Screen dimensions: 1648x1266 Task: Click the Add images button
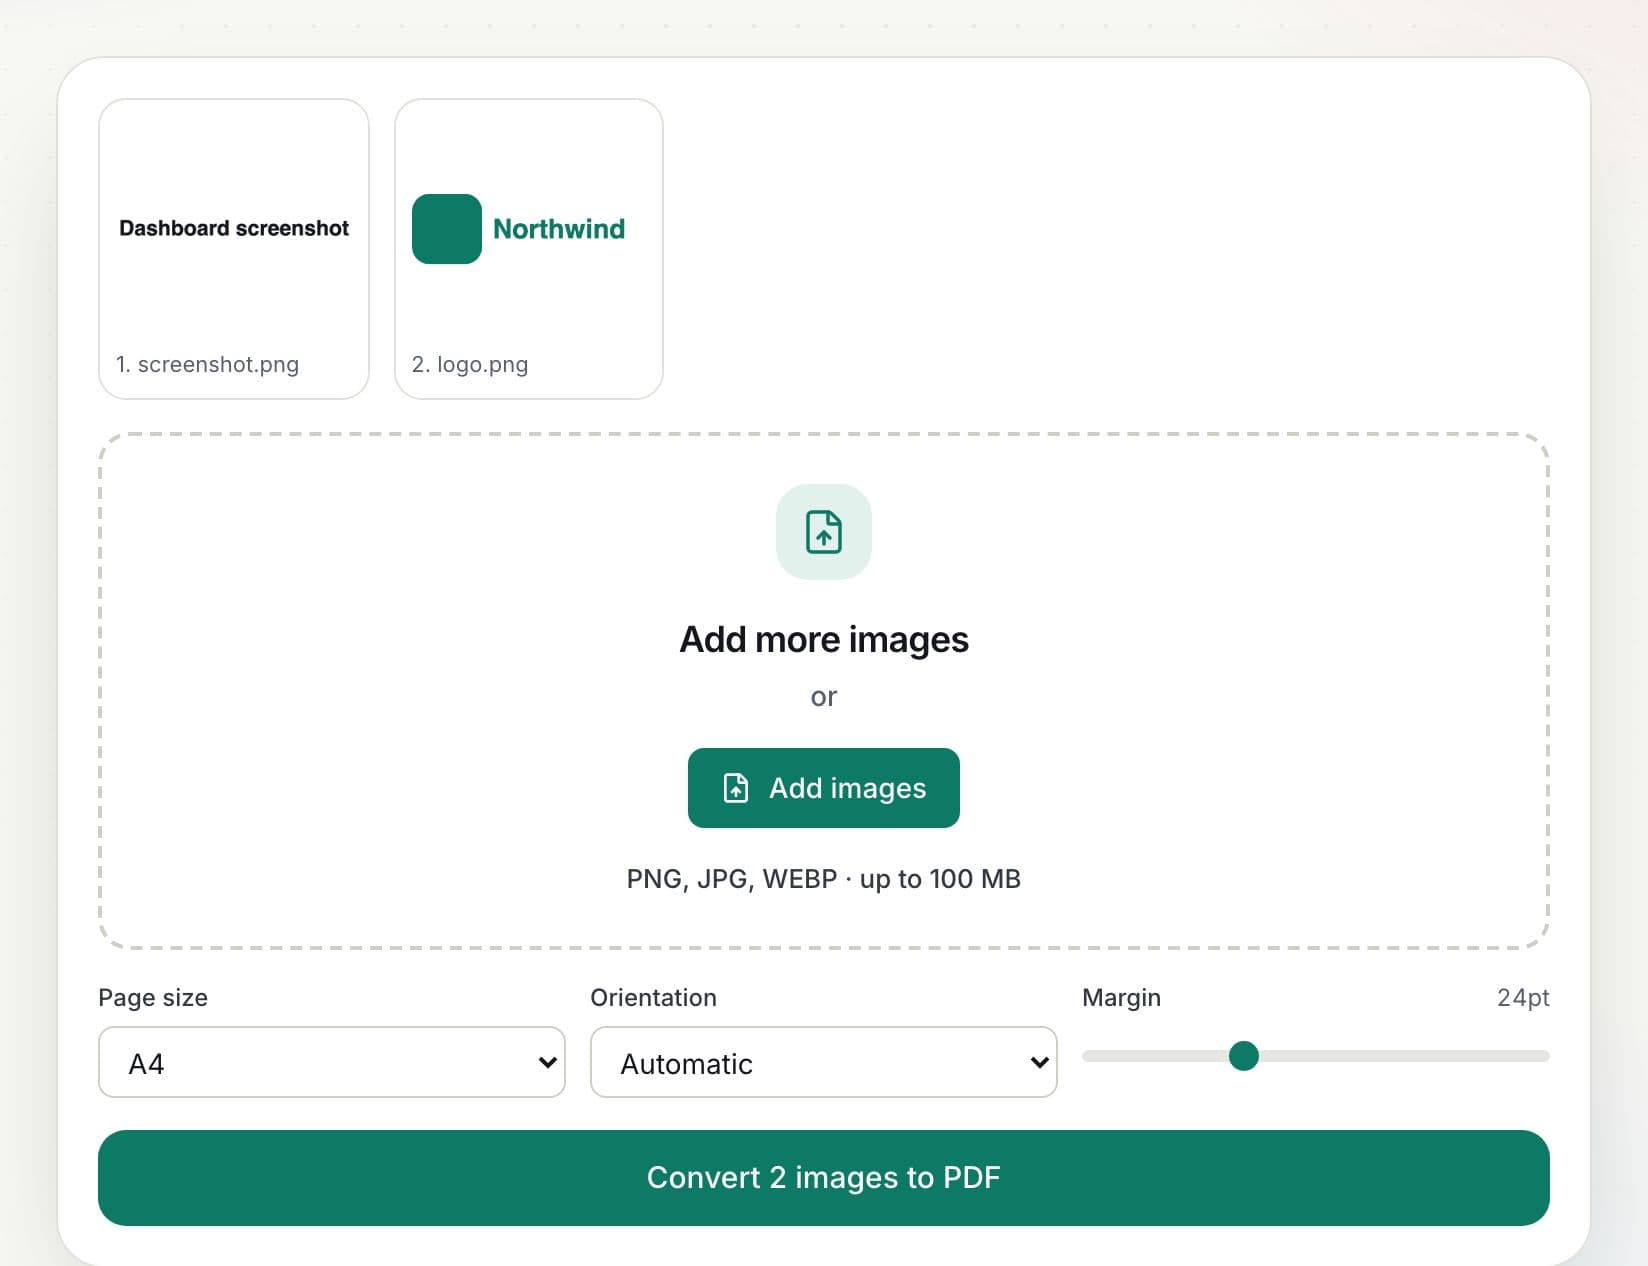(x=824, y=788)
